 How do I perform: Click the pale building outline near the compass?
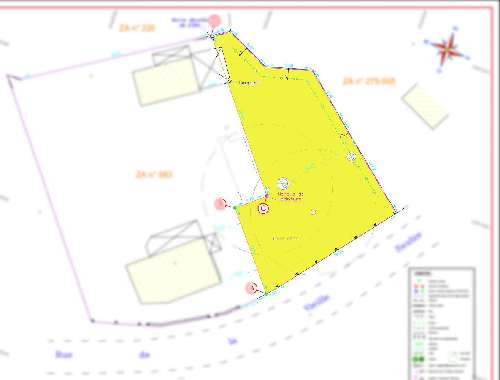click(425, 106)
